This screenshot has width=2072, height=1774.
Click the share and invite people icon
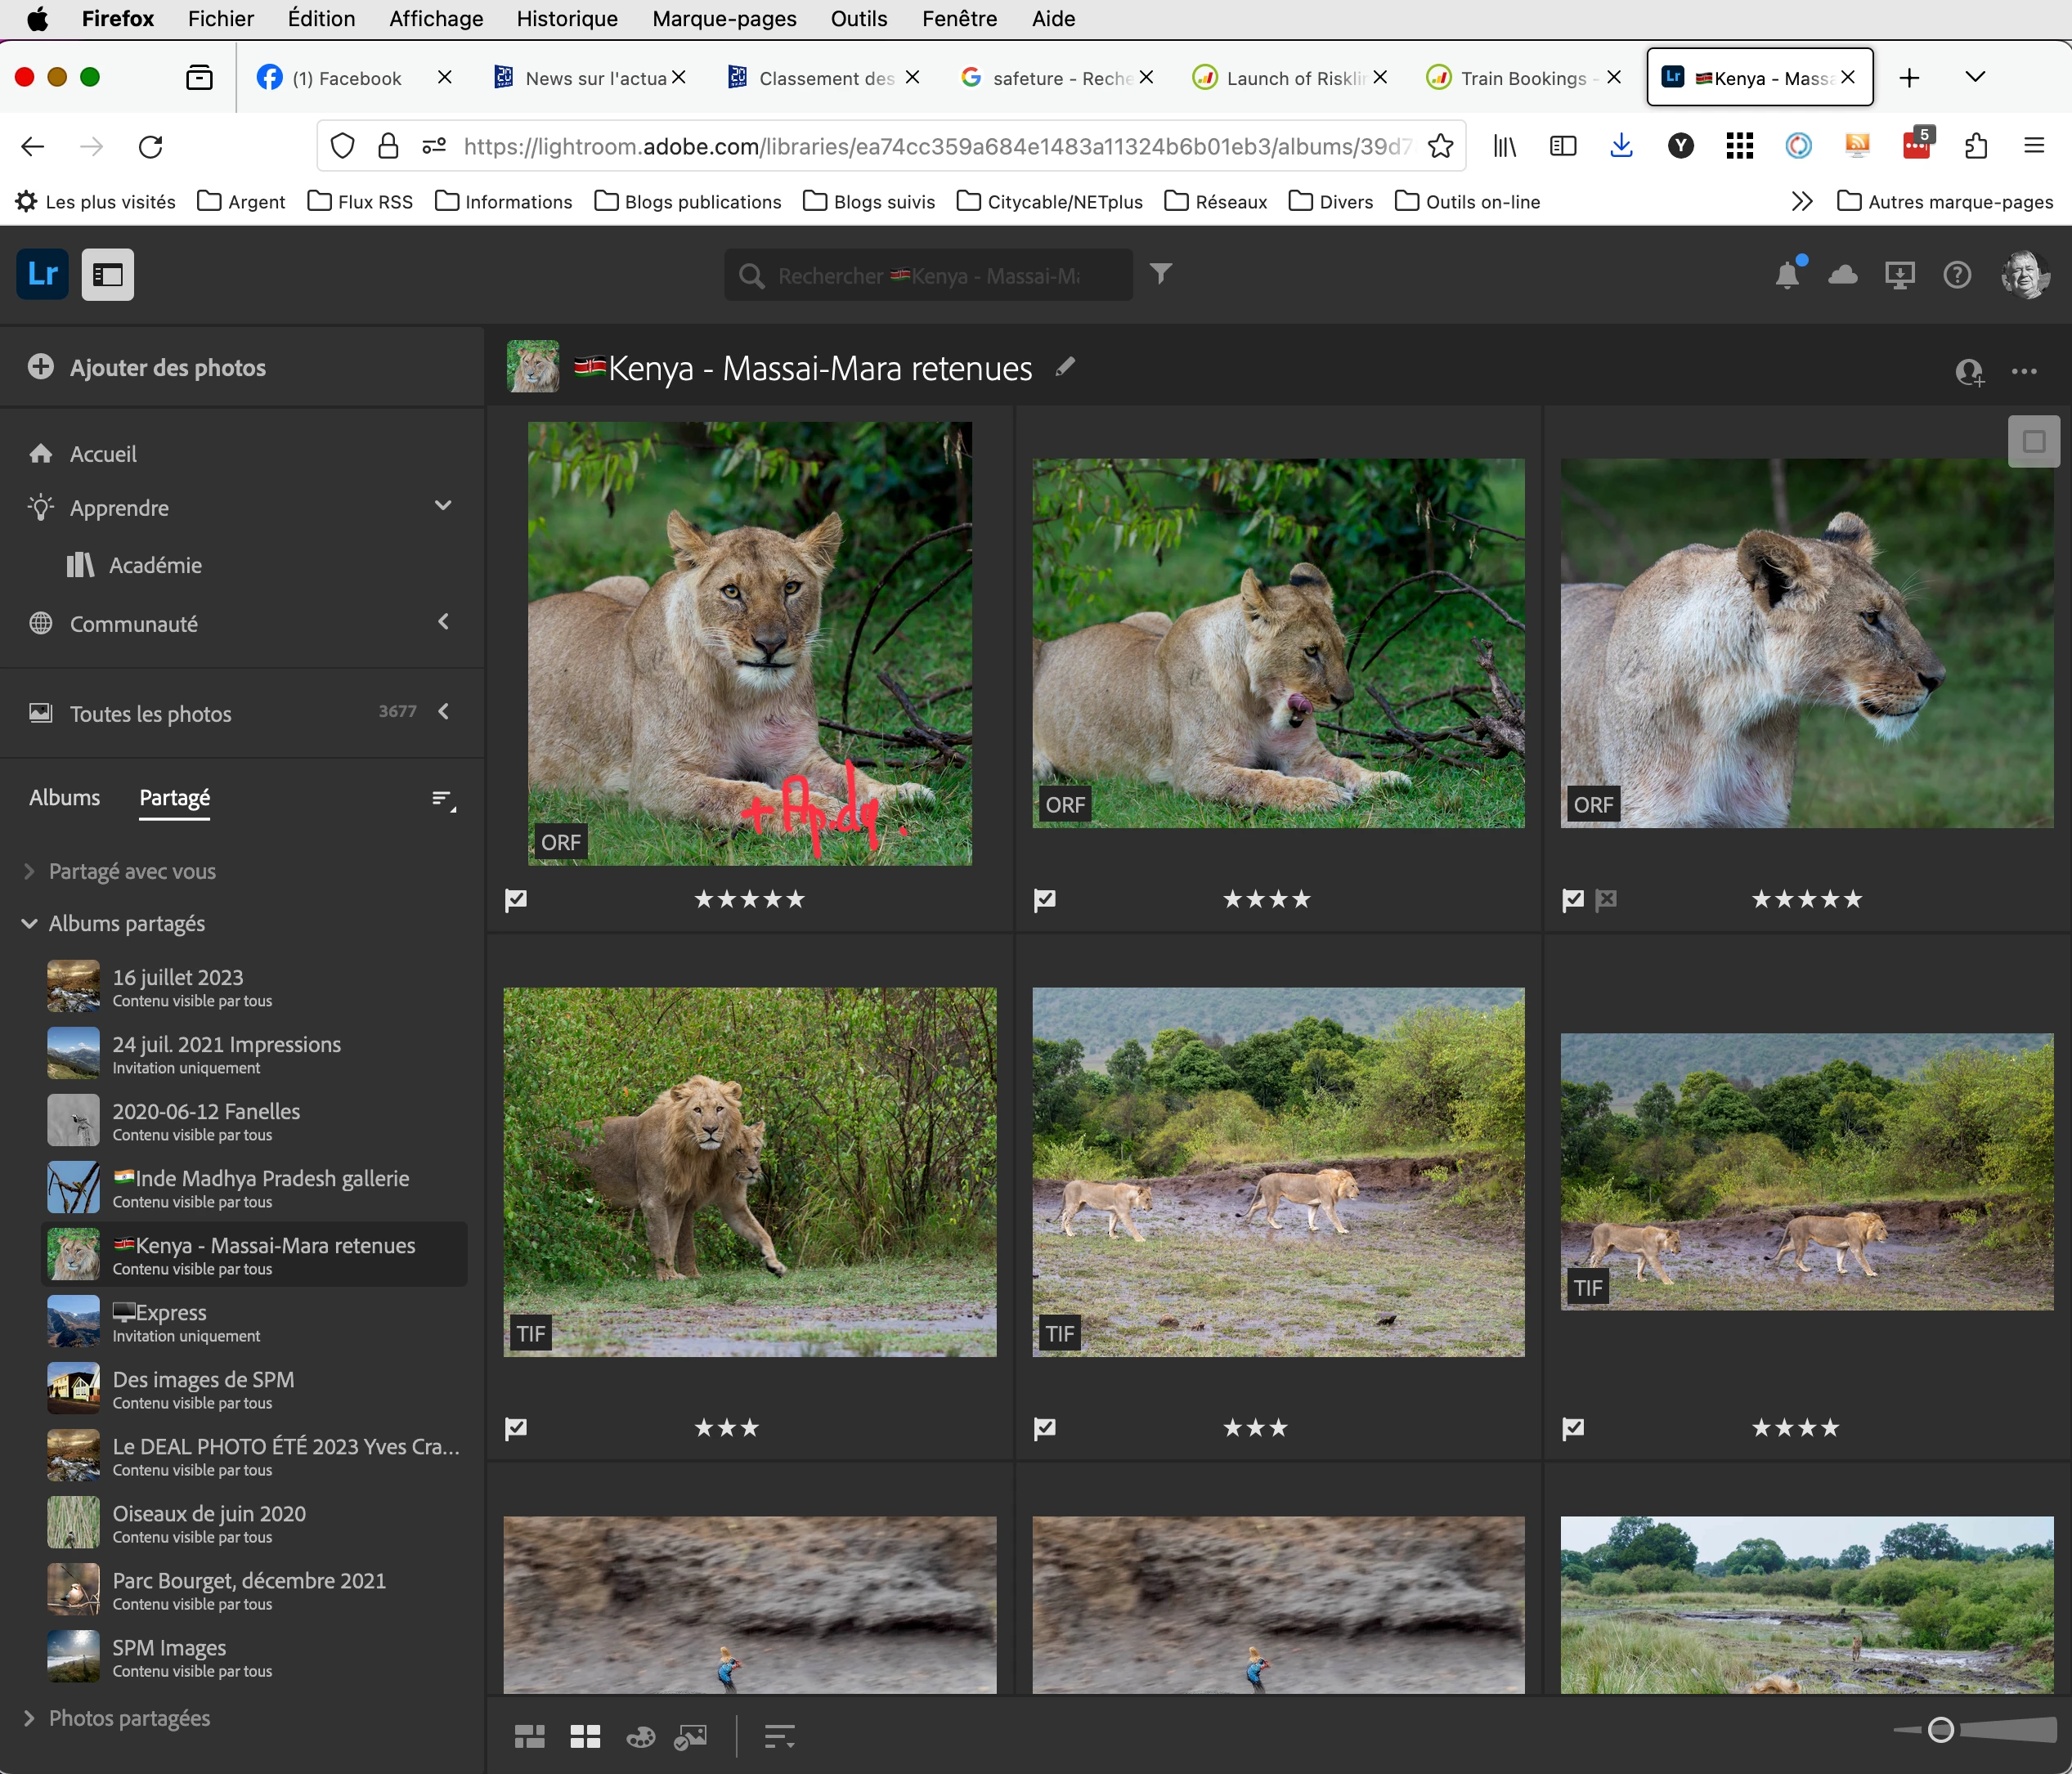click(x=1969, y=371)
